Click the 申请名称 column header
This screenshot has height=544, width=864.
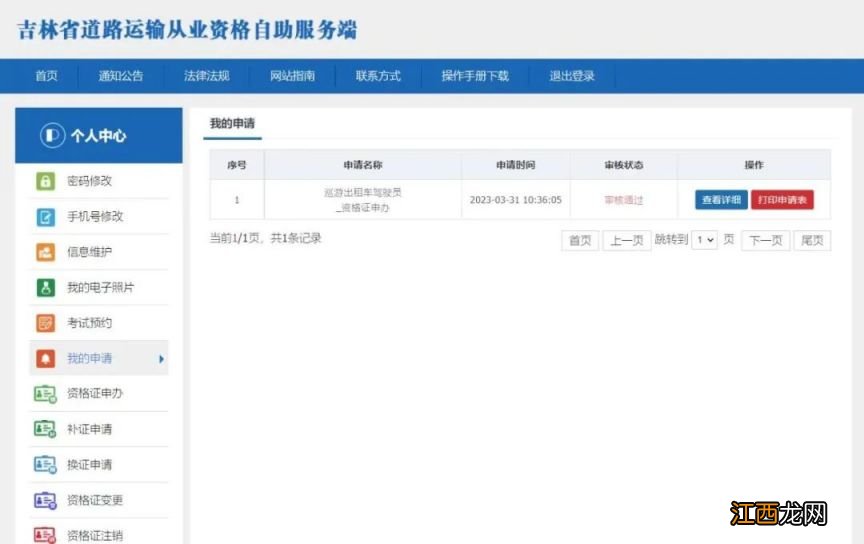coord(363,165)
